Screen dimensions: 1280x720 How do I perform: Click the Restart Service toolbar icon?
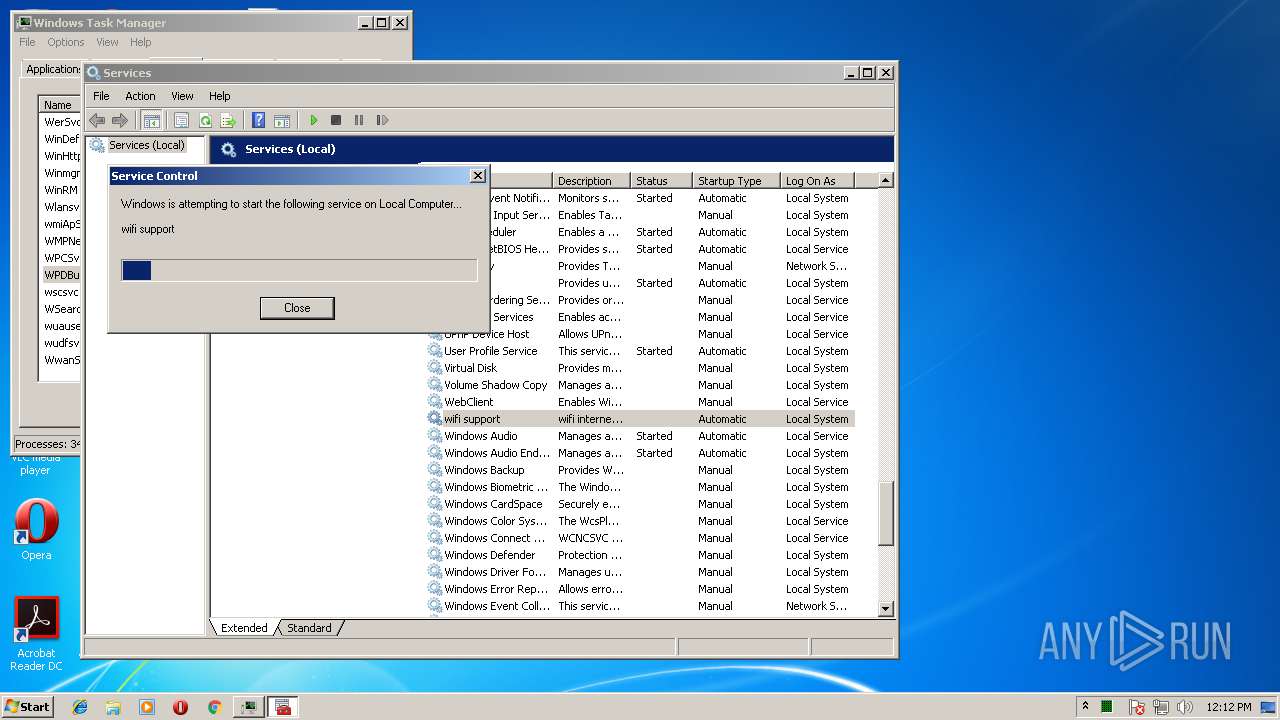pyautogui.click(x=382, y=120)
